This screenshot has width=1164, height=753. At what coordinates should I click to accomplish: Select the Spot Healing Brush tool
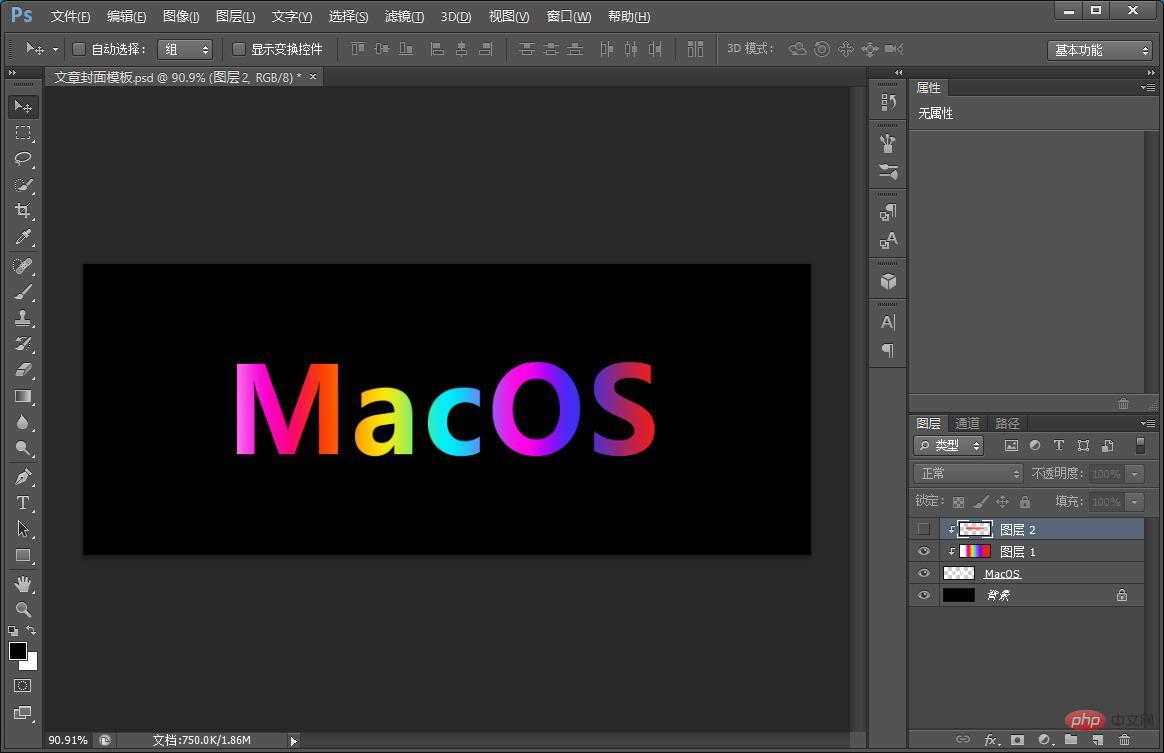[23, 266]
